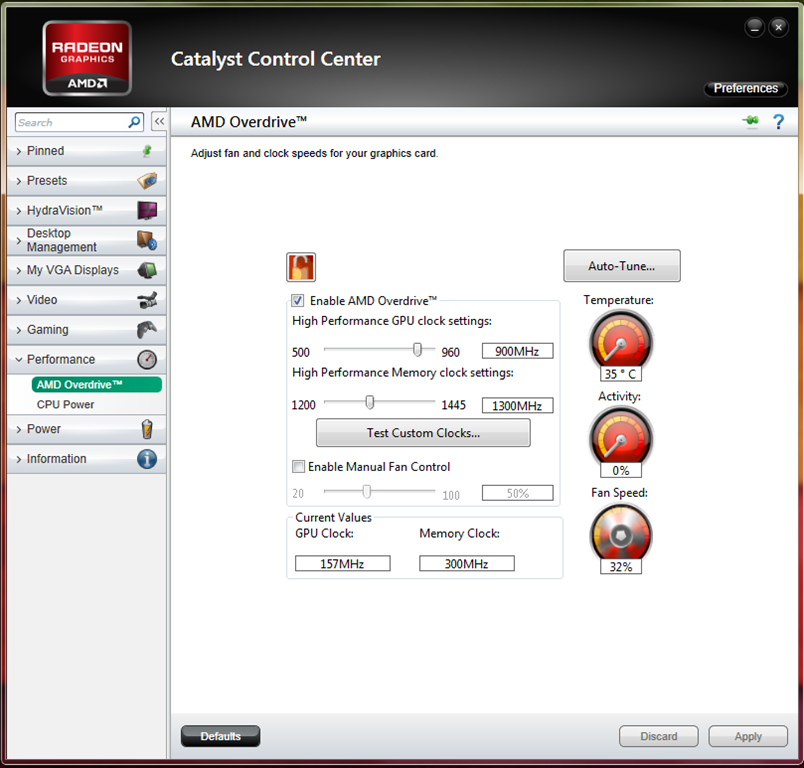Click the 900MHz GPU clock value box
The image size is (804, 768).
pyautogui.click(x=517, y=351)
